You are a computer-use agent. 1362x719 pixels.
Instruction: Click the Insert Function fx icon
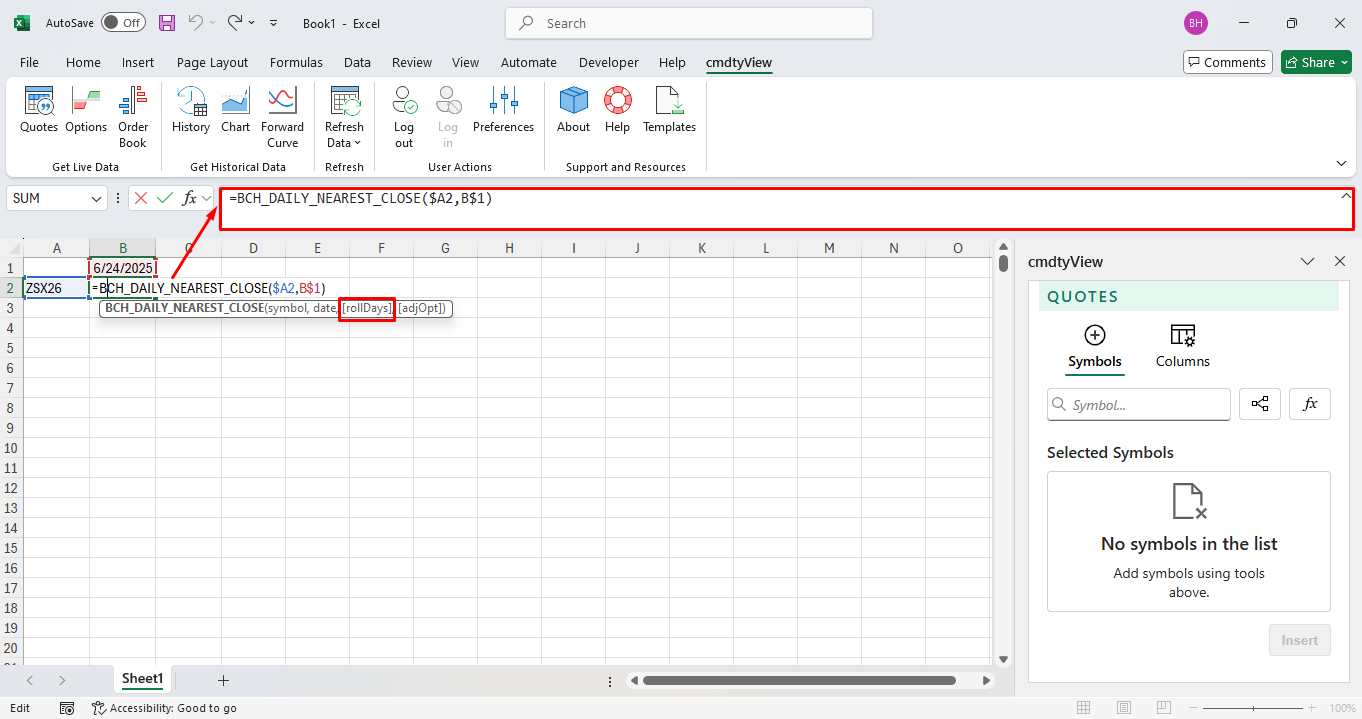[x=189, y=198]
